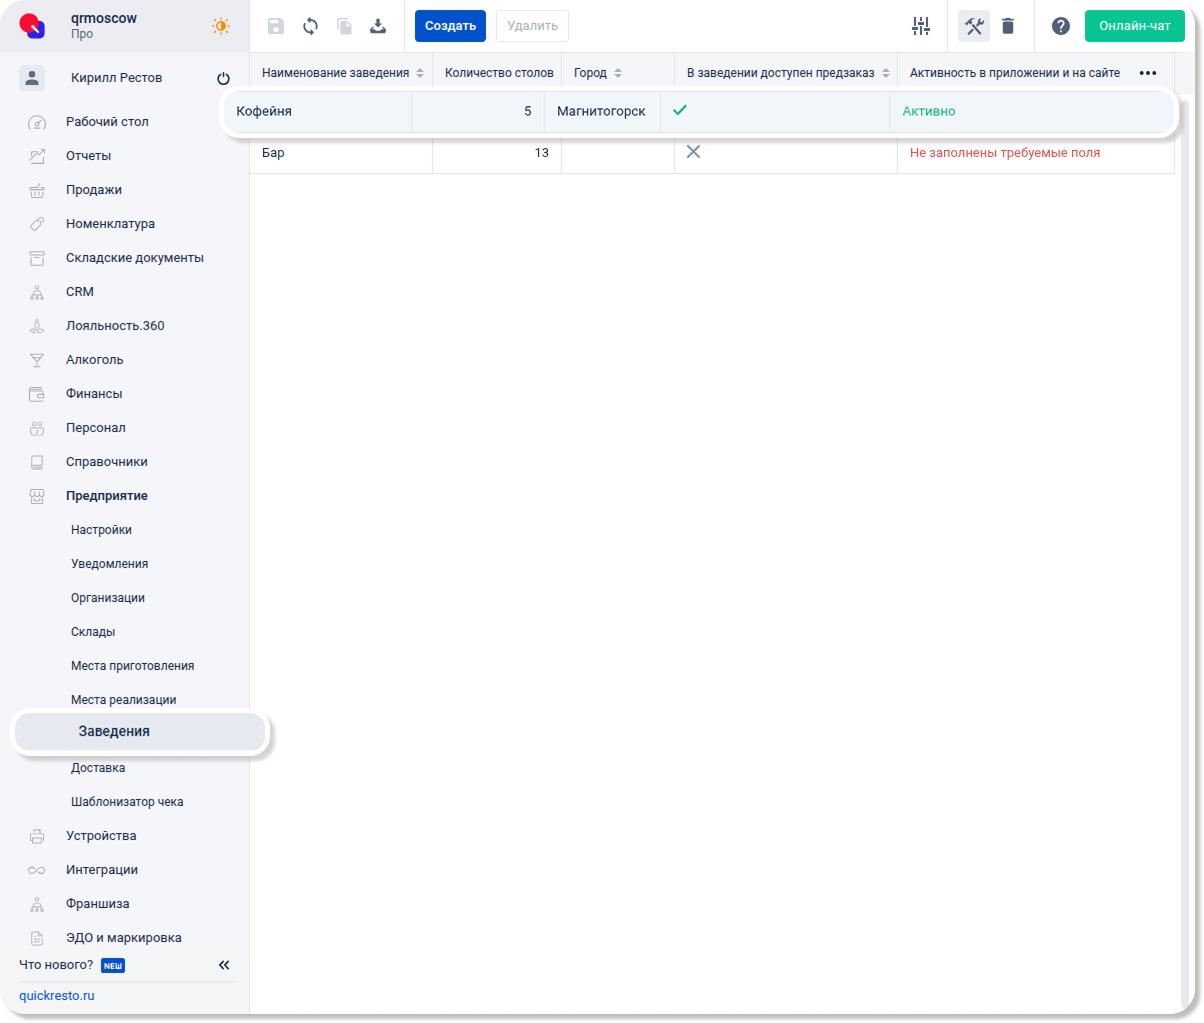Click the download export icon
The height and width of the screenshot is (1023, 1204).
(x=378, y=26)
